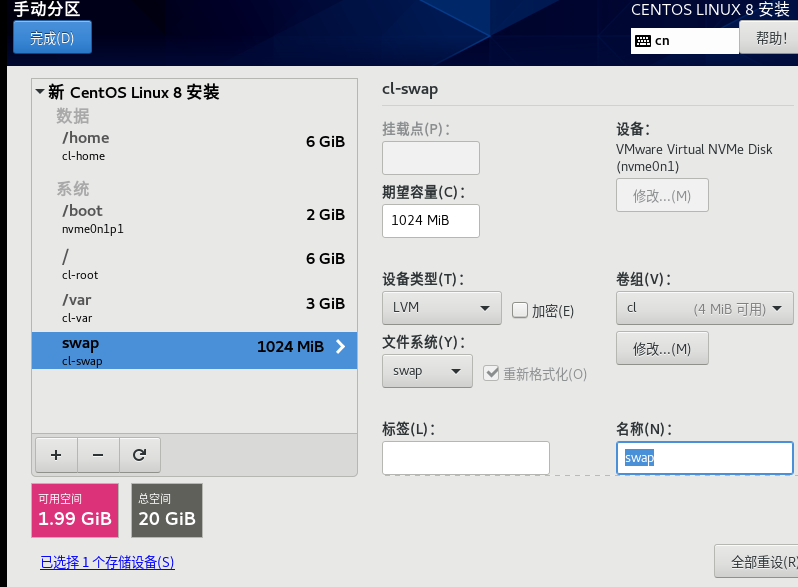Open the 文件系统 swap dropdown
This screenshot has width=798, height=587.
(x=427, y=371)
